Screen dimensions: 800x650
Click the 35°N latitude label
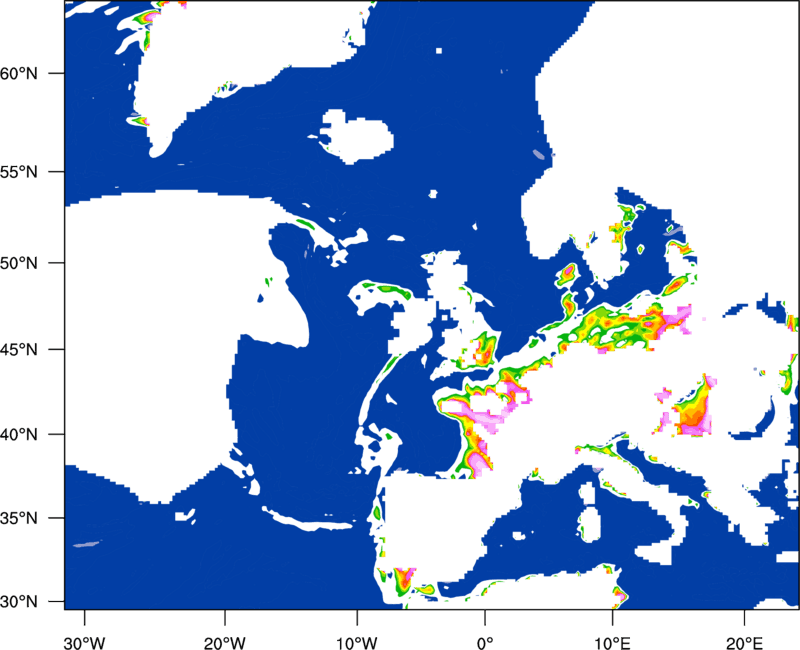pyautogui.click(x=19, y=518)
